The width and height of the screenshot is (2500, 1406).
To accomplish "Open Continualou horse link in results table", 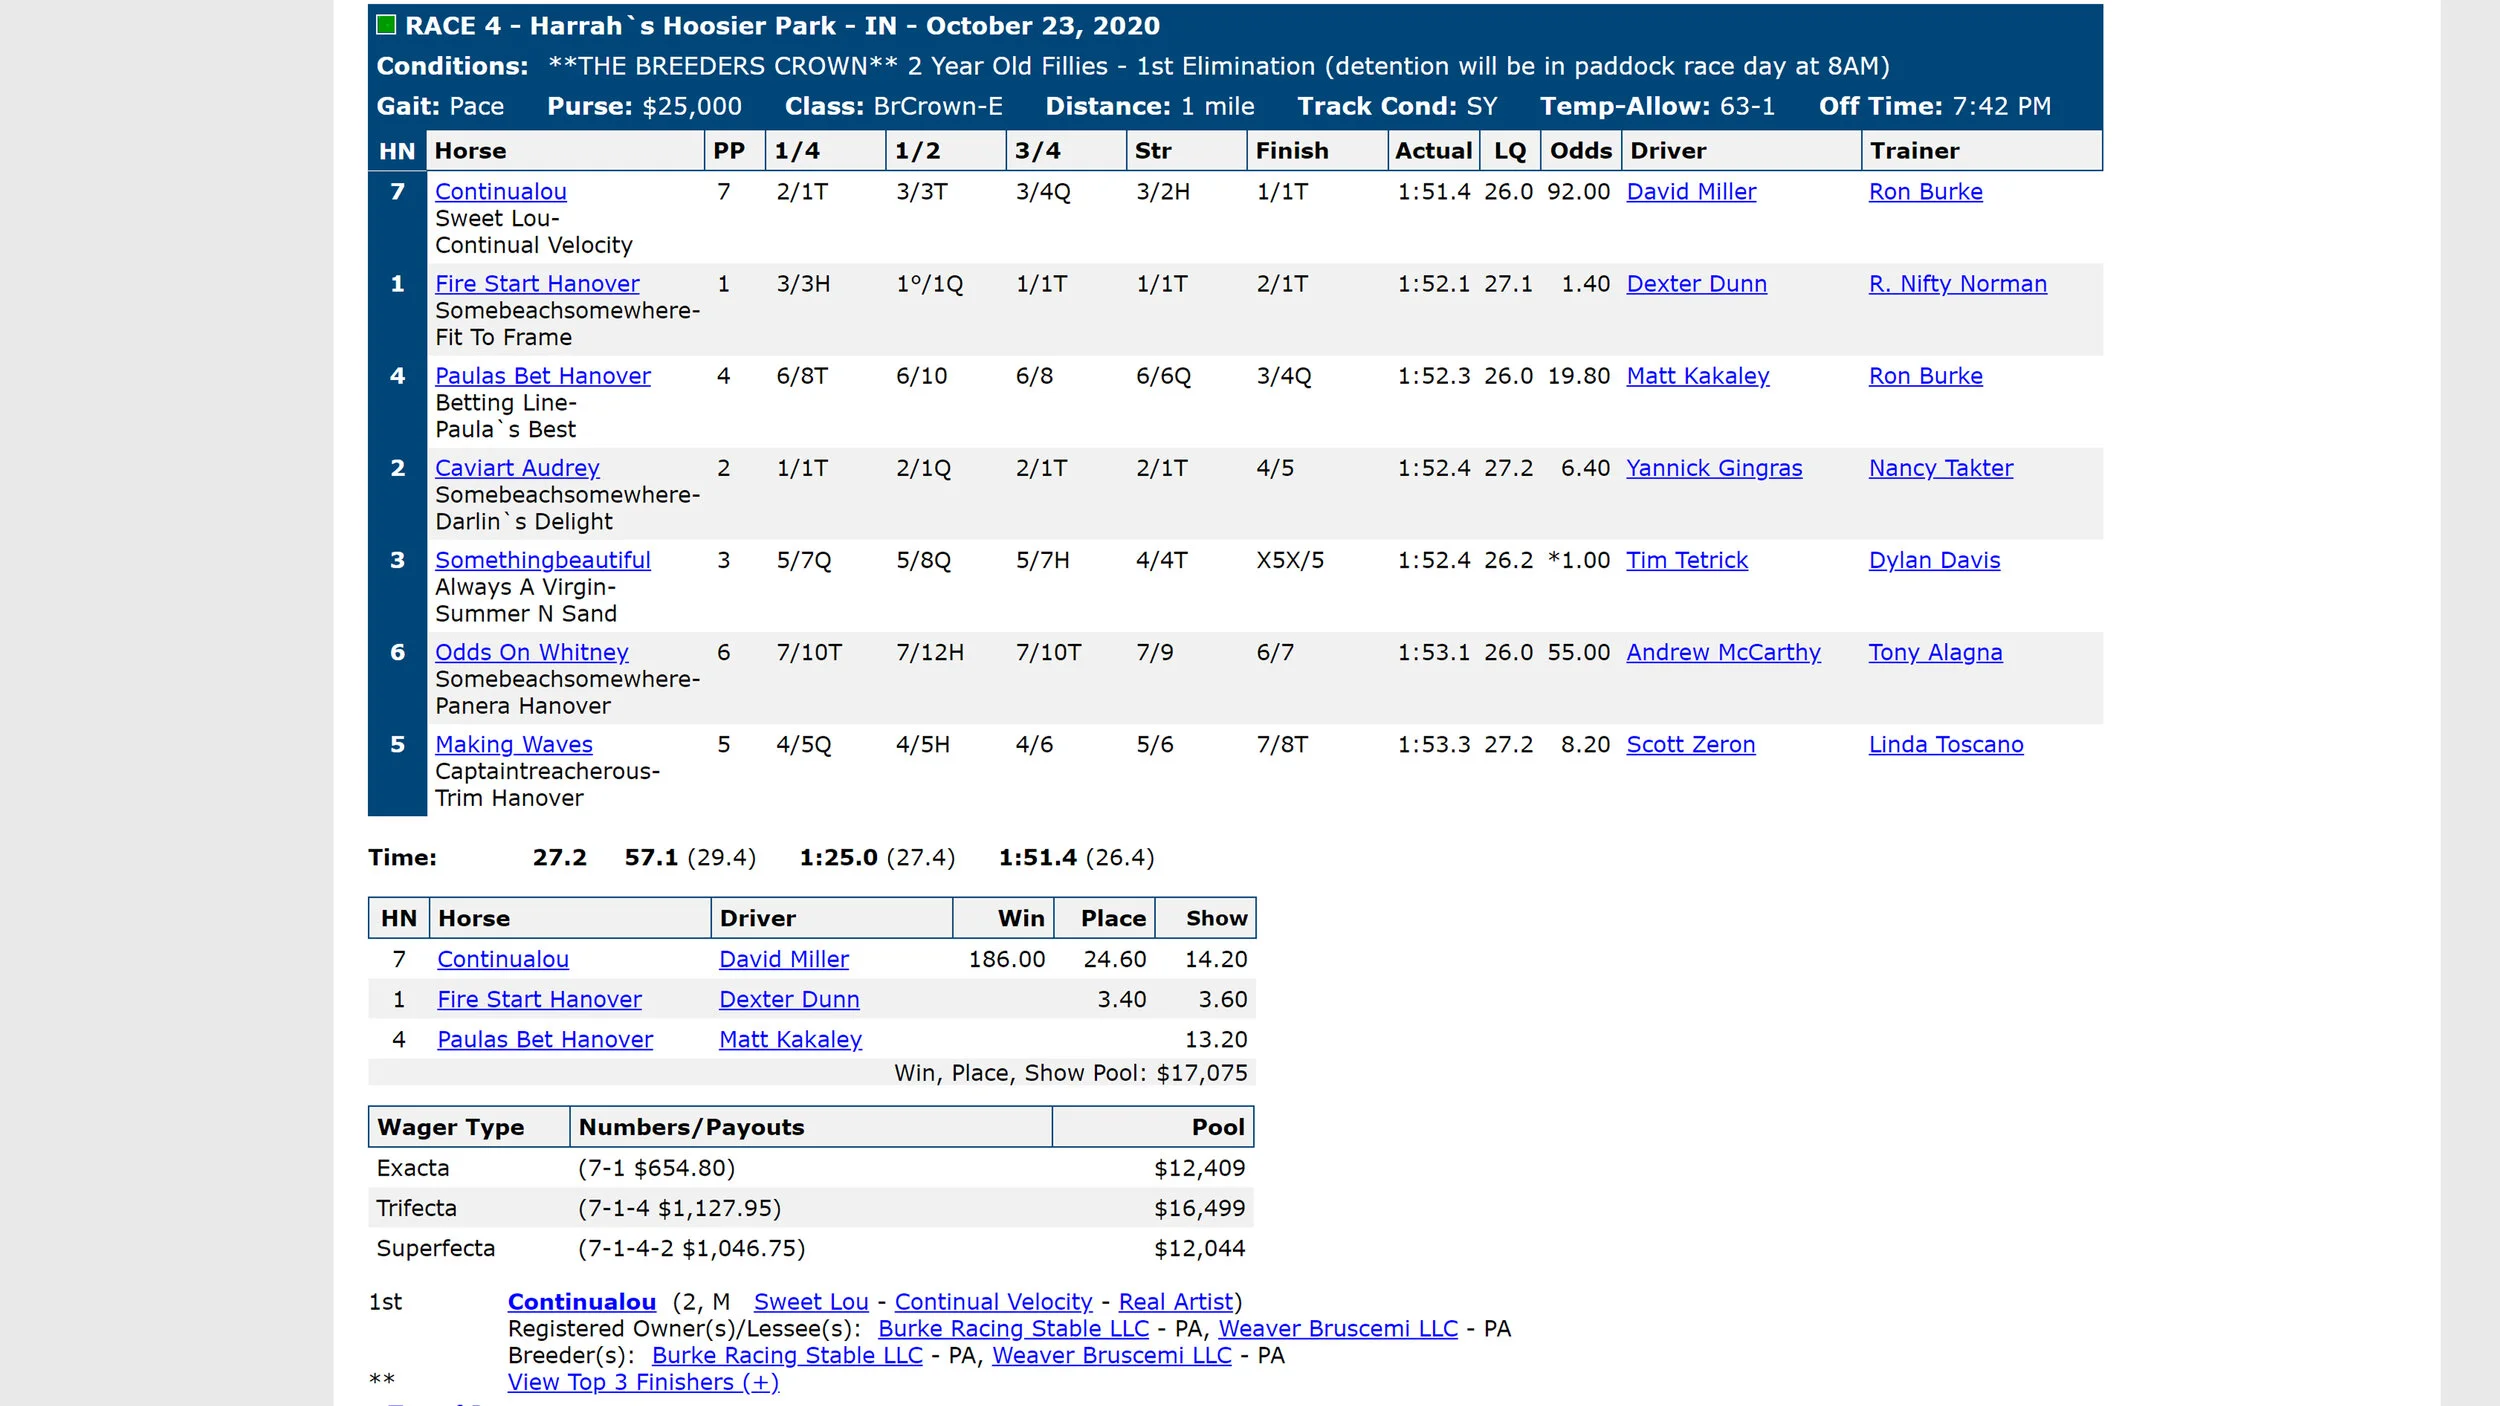I will coord(500,191).
